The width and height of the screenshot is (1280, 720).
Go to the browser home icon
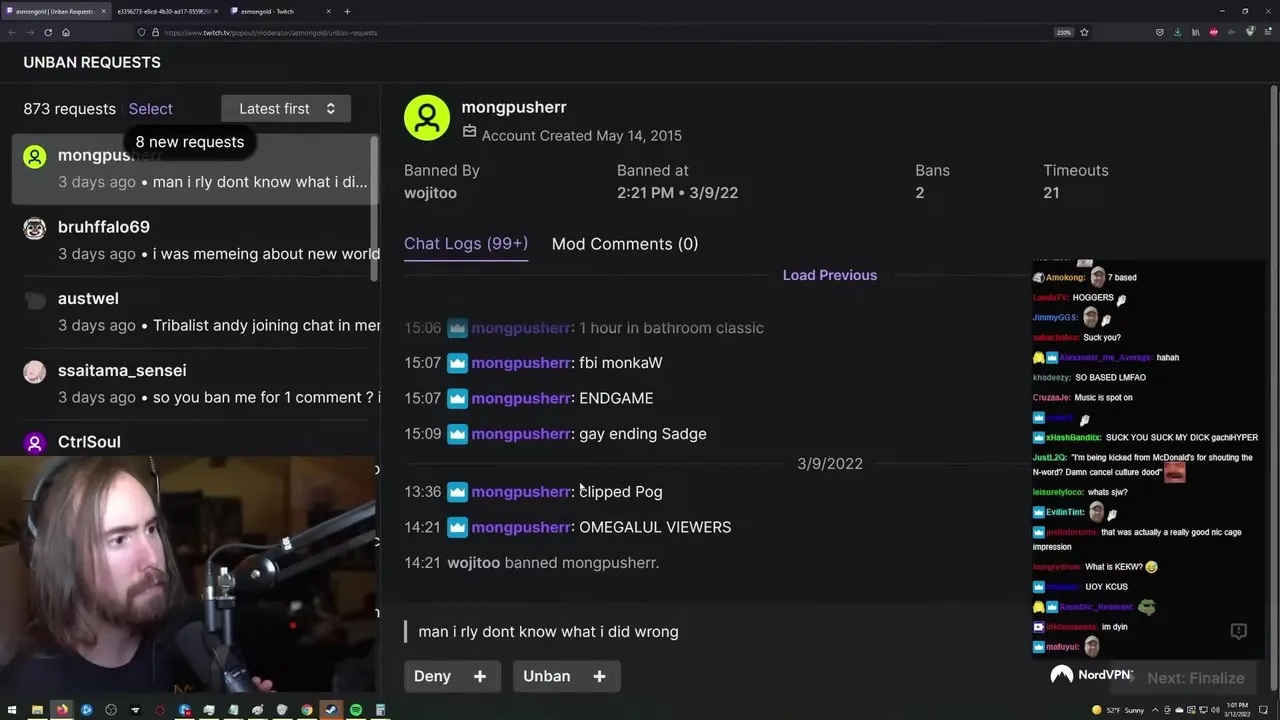(66, 32)
